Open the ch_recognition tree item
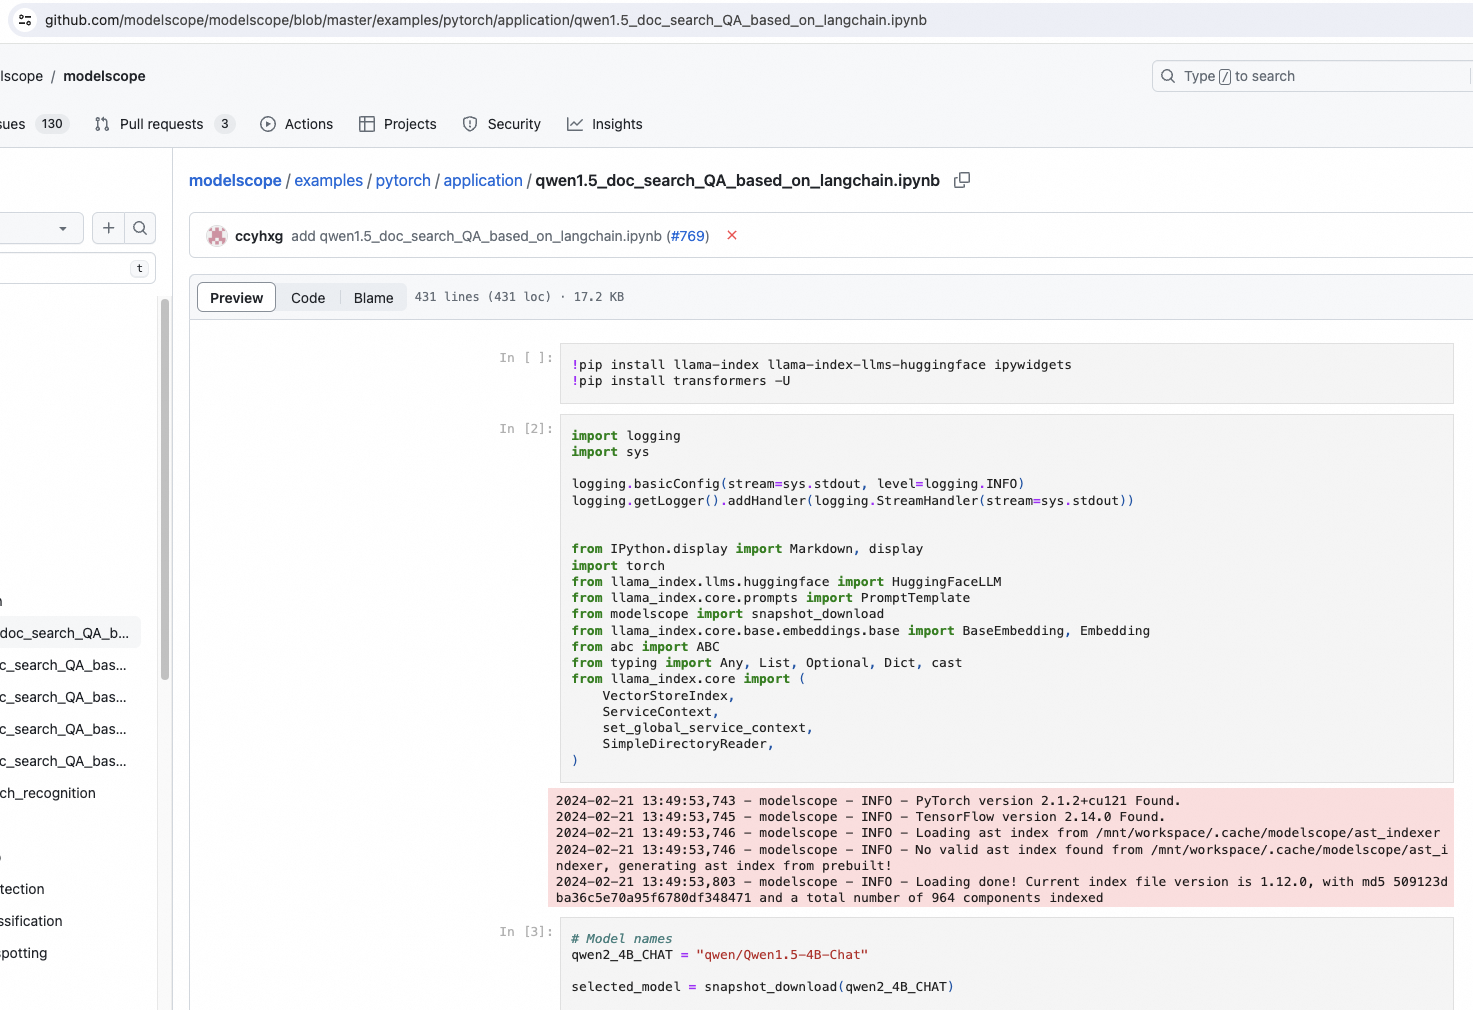The image size is (1473, 1010). [x=48, y=793]
